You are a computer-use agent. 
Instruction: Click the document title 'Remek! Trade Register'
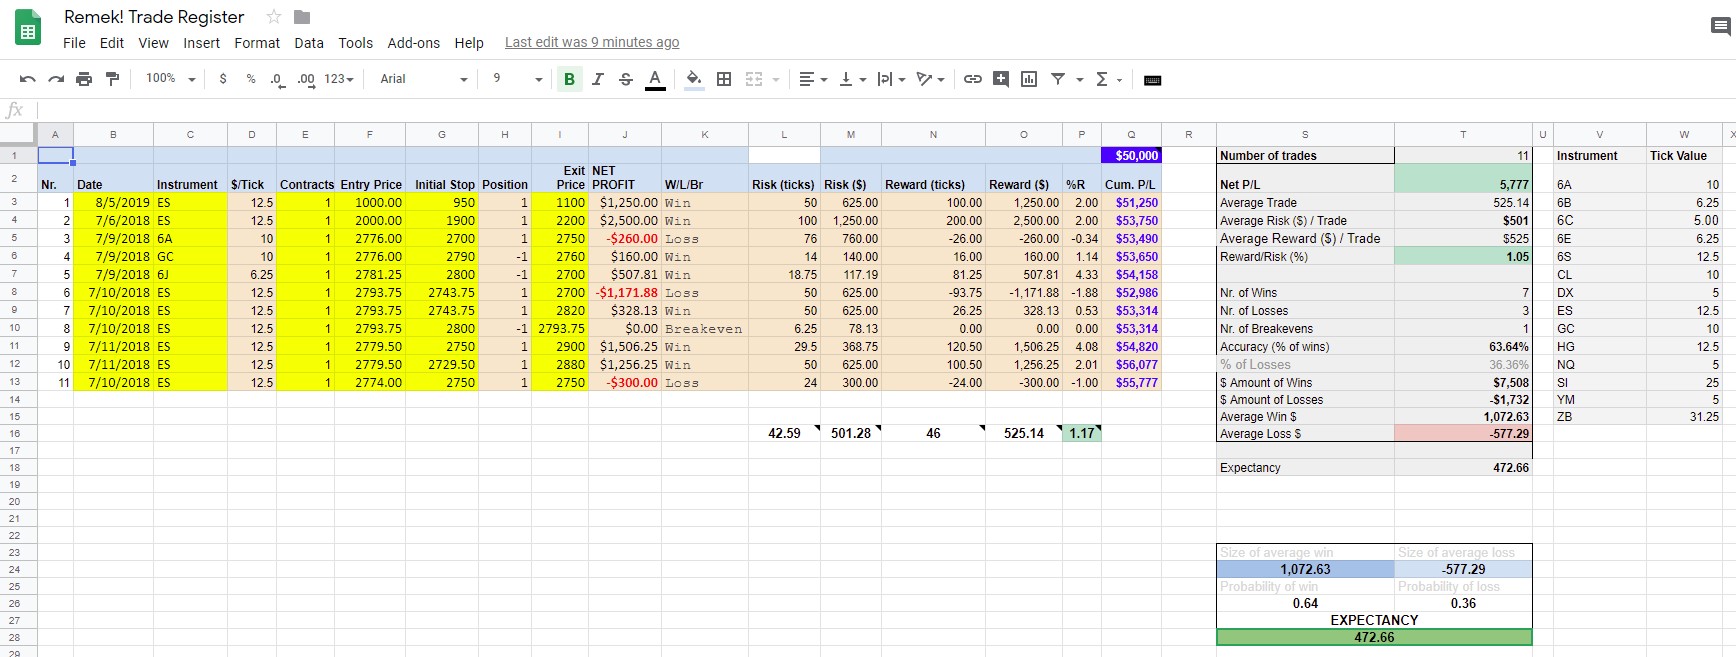(154, 17)
